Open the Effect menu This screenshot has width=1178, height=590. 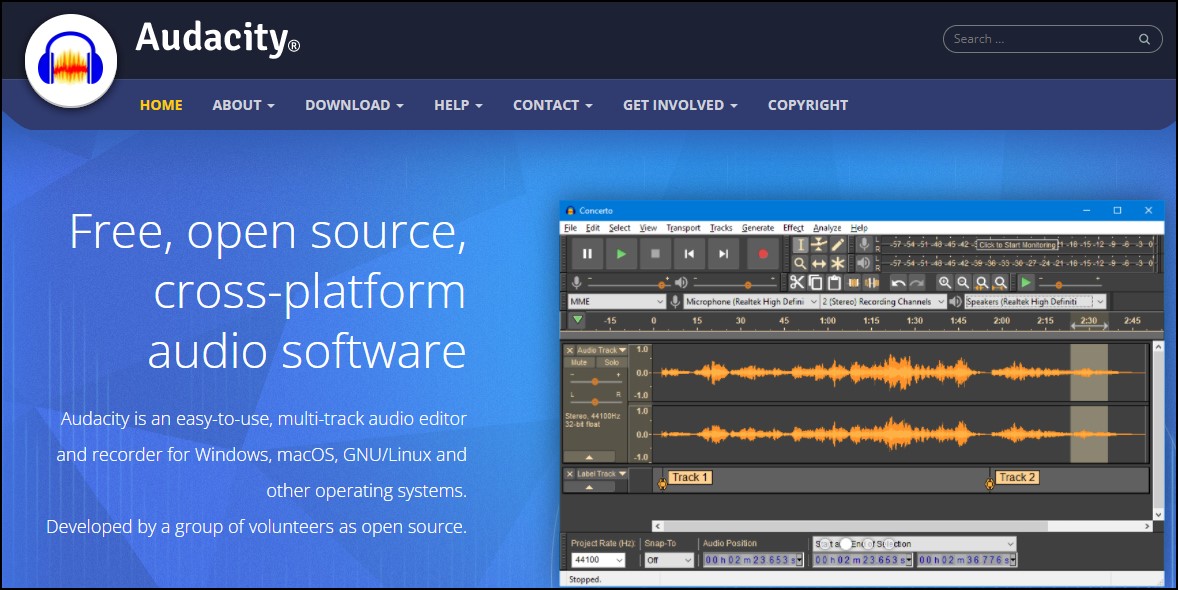(x=793, y=228)
